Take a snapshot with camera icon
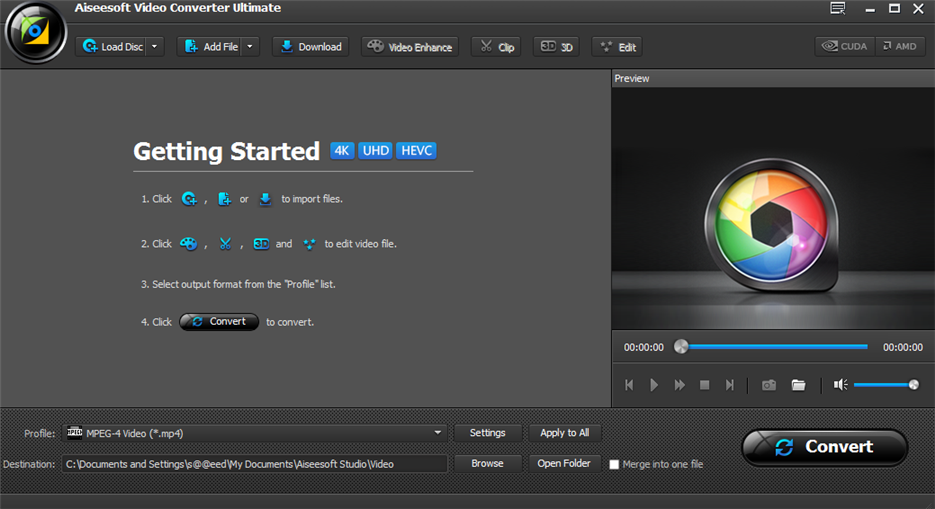 pos(768,385)
